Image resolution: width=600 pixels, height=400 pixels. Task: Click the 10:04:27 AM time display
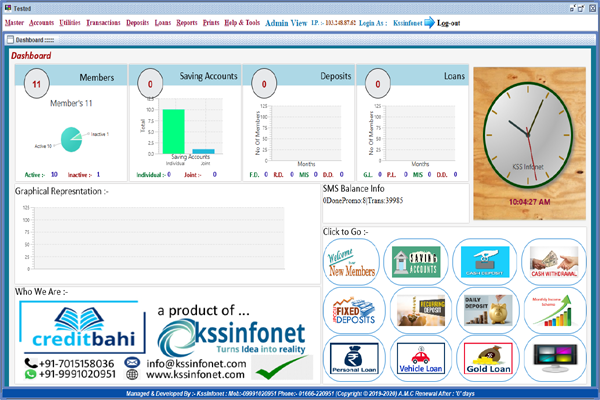click(530, 202)
